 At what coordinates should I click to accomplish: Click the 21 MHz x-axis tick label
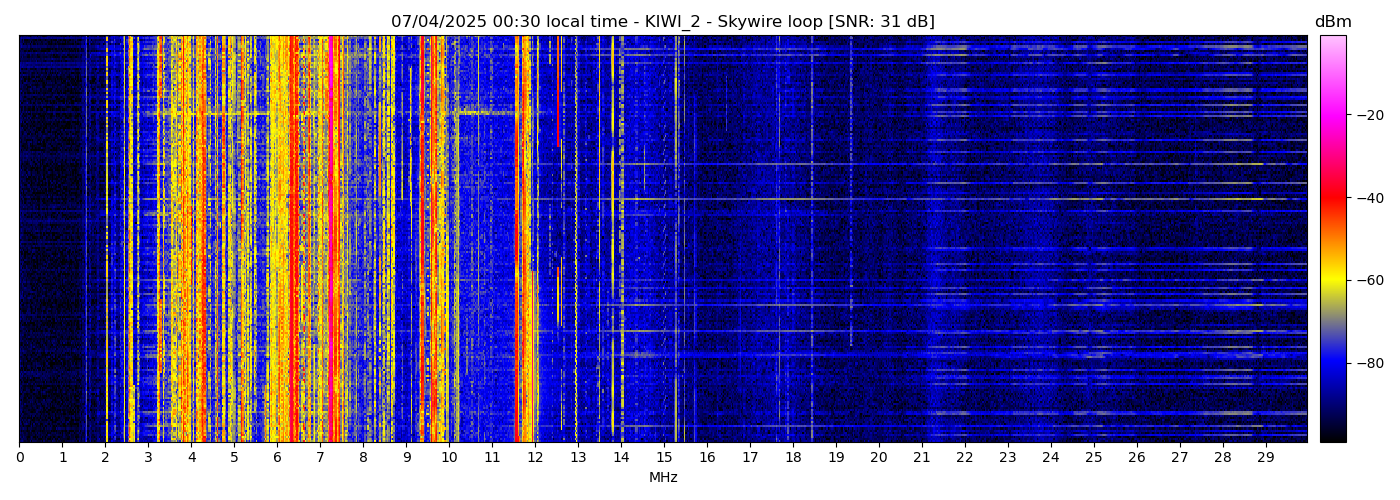[921, 458]
